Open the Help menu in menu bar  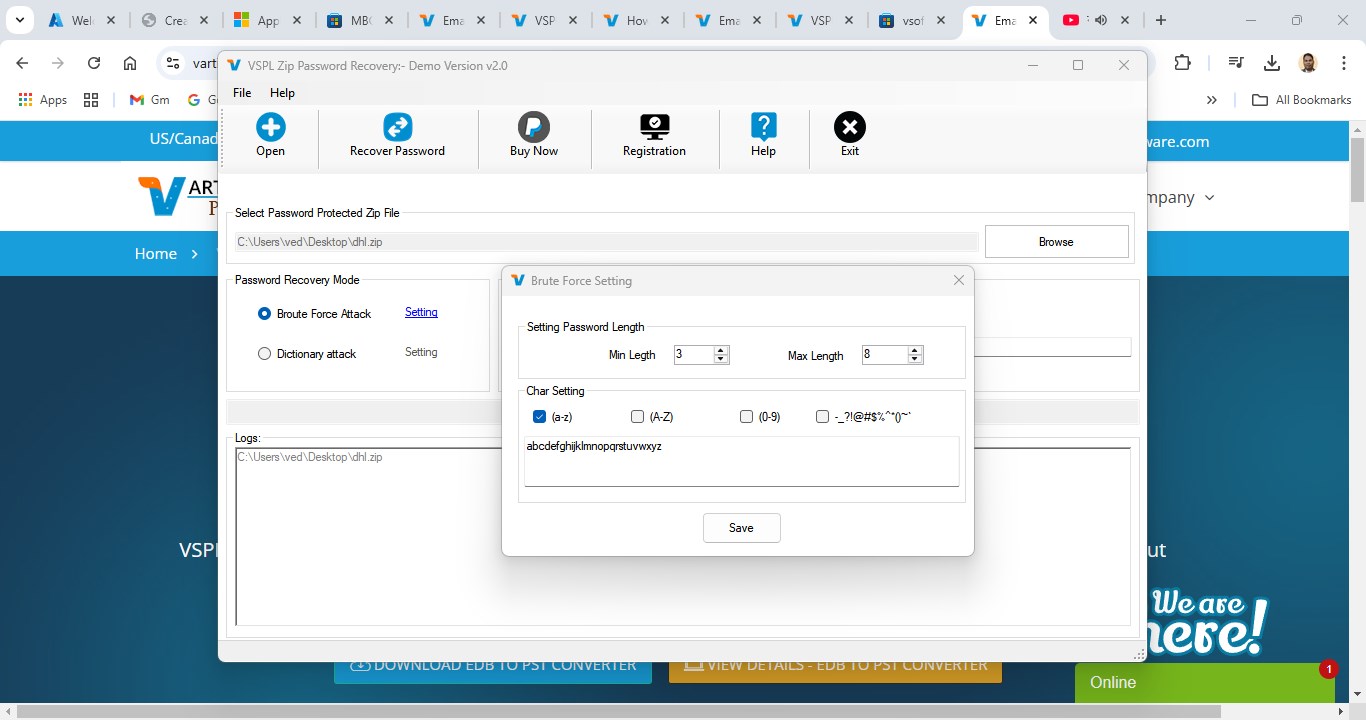pyautogui.click(x=283, y=92)
